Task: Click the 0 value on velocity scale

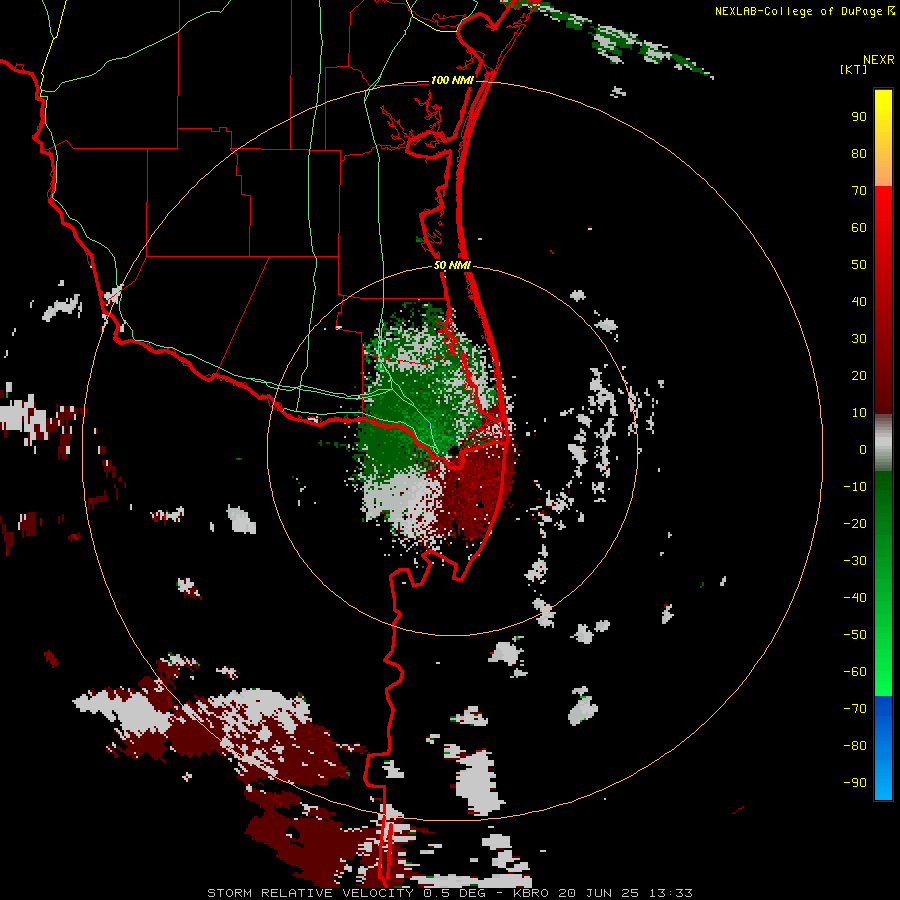Action: click(x=863, y=450)
